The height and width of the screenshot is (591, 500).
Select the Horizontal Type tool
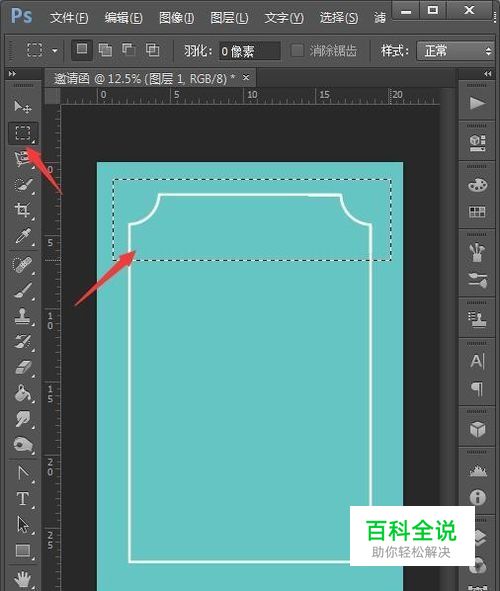click(x=23, y=498)
